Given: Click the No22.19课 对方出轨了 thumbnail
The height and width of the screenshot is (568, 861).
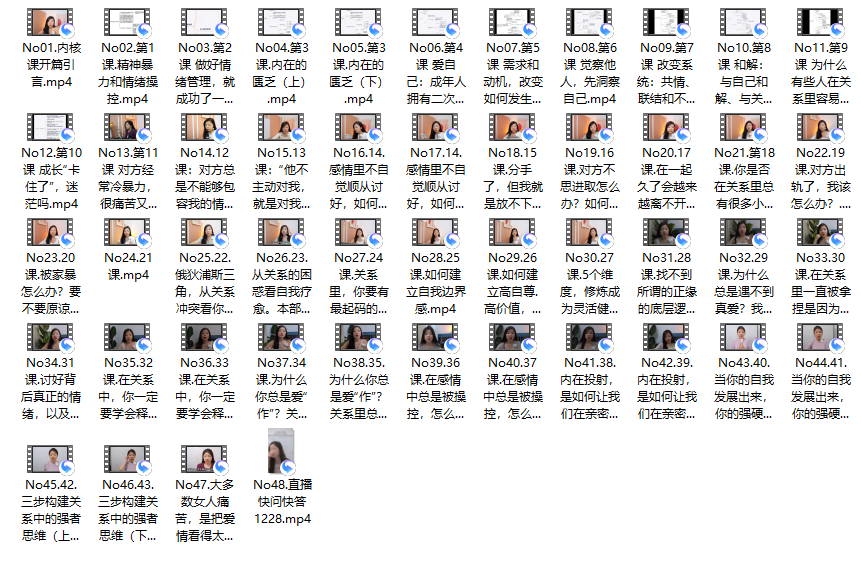Looking at the screenshot, I should [x=822, y=127].
